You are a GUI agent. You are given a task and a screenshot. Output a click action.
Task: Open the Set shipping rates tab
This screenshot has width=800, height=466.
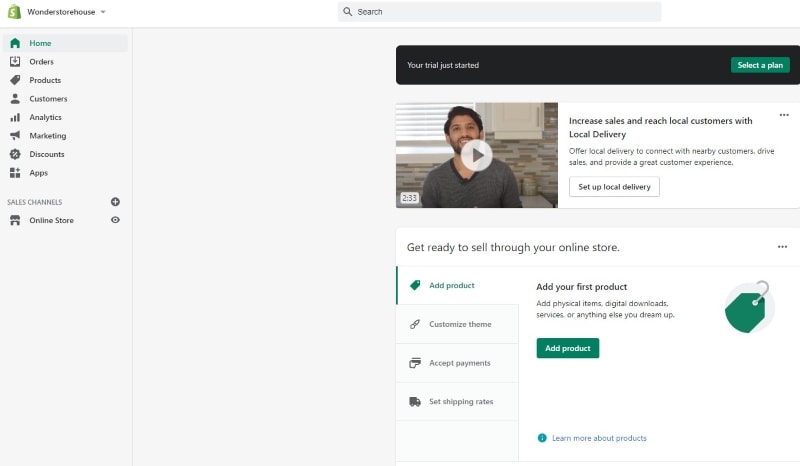coord(460,402)
